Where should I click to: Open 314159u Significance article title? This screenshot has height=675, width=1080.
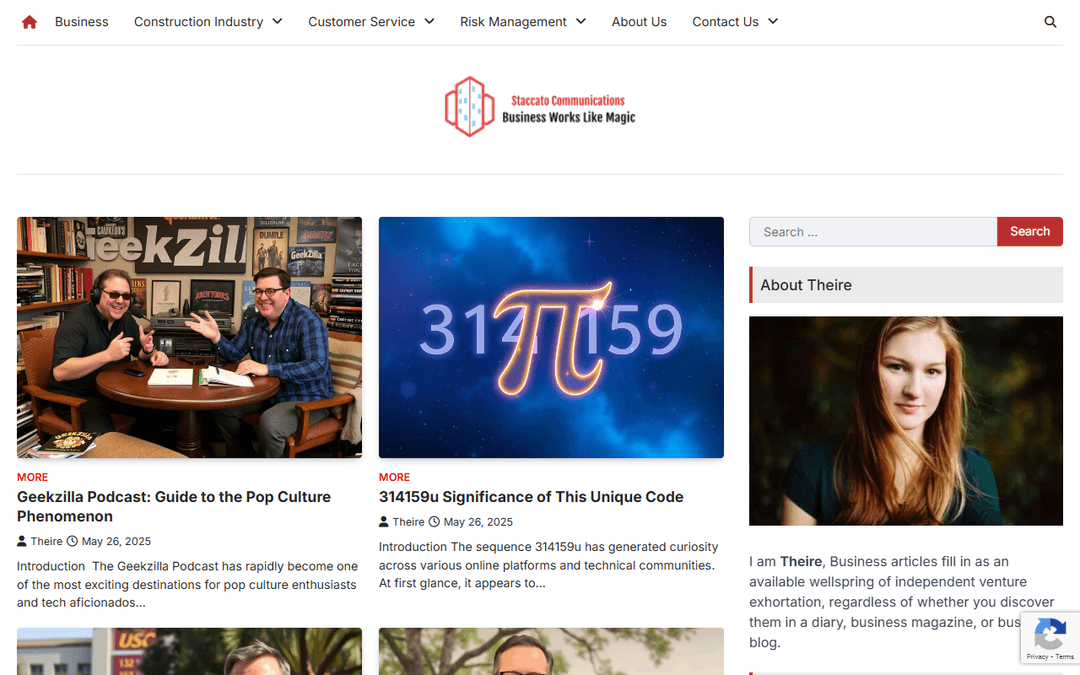click(x=531, y=497)
